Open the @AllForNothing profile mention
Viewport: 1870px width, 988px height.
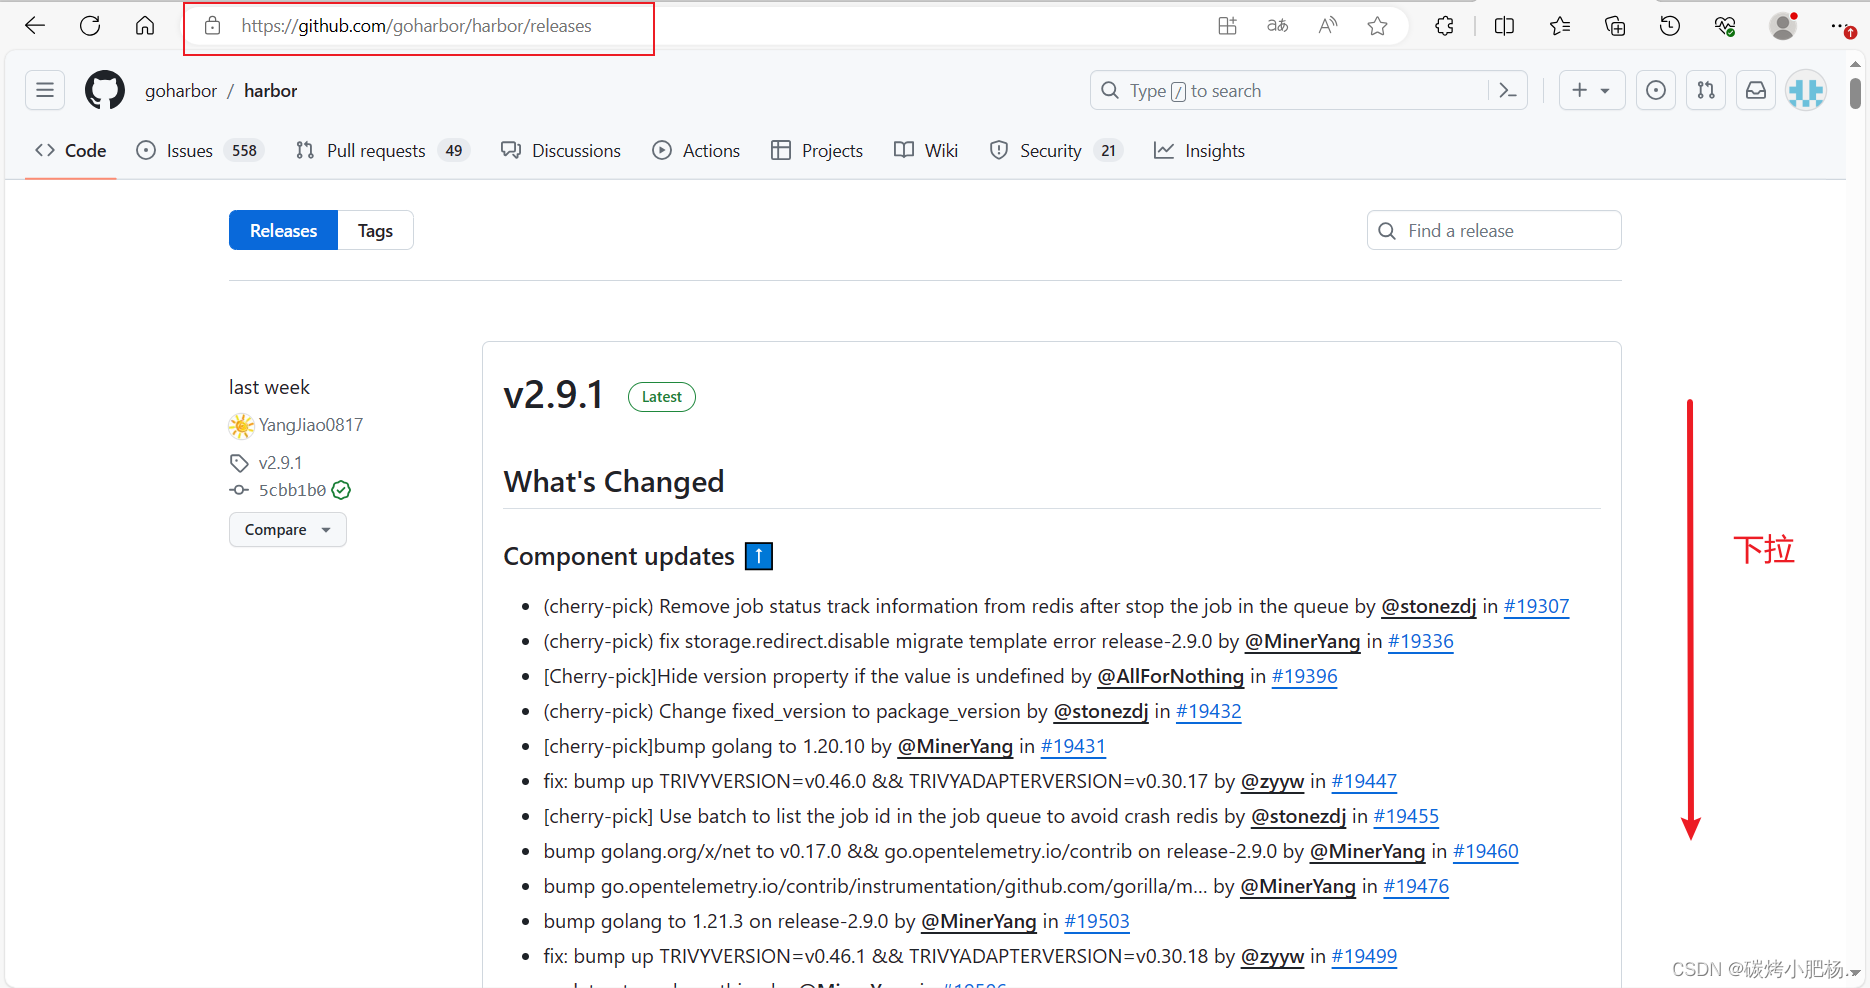coord(1170,676)
